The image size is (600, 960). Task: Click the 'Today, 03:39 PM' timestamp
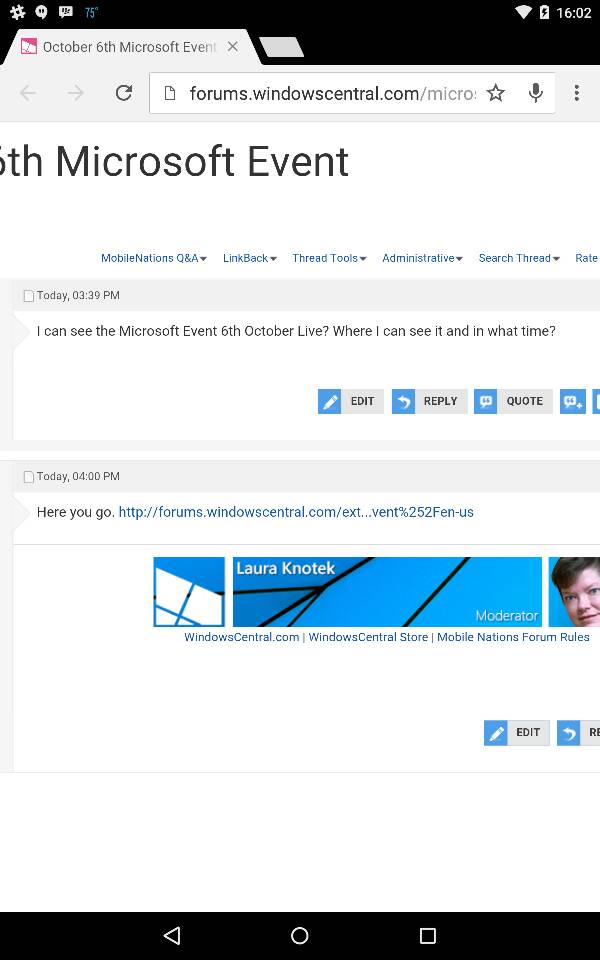78,296
